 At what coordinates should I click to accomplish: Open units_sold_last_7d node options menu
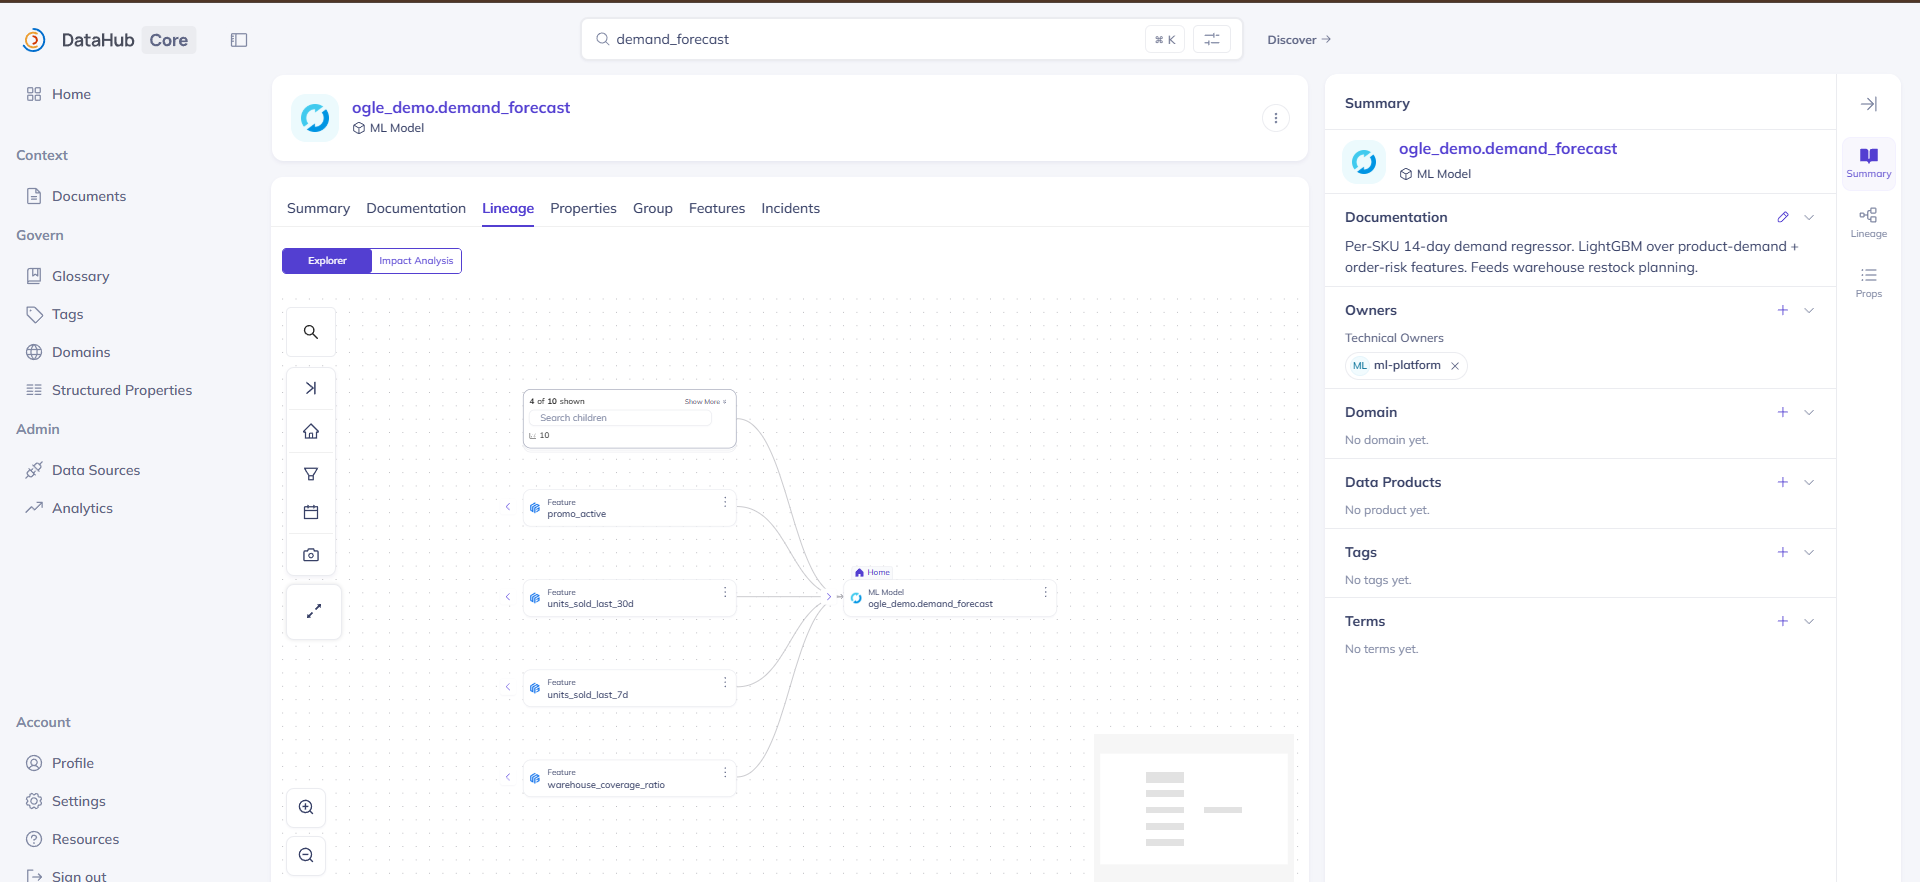[x=725, y=682]
